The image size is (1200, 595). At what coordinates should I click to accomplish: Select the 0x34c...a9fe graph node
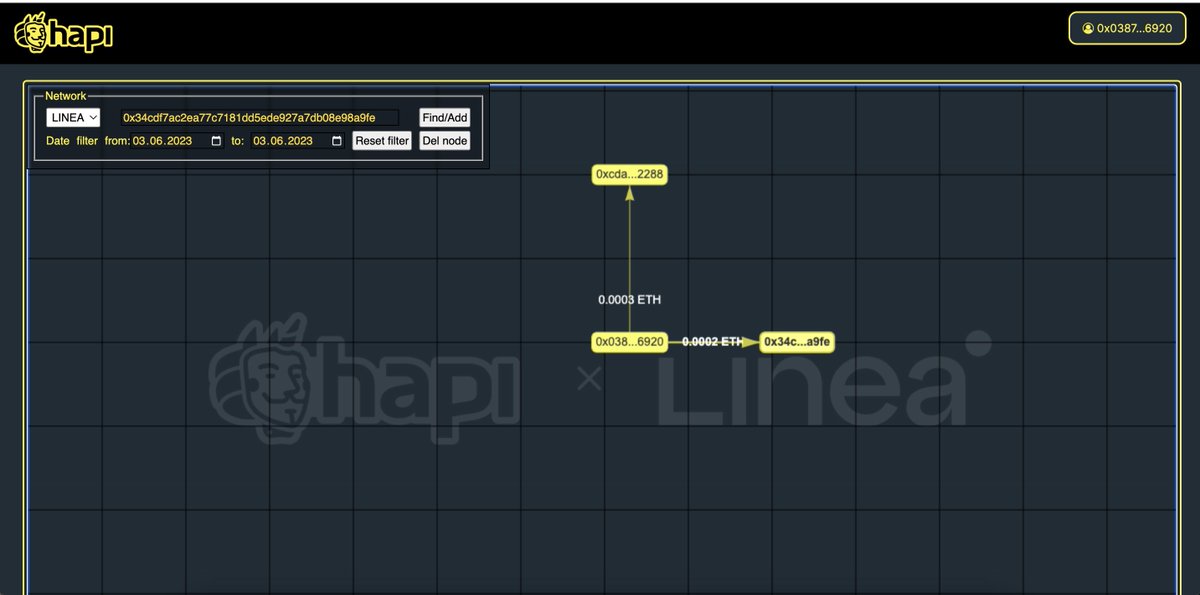pyautogui.click(x=797, y=342)
